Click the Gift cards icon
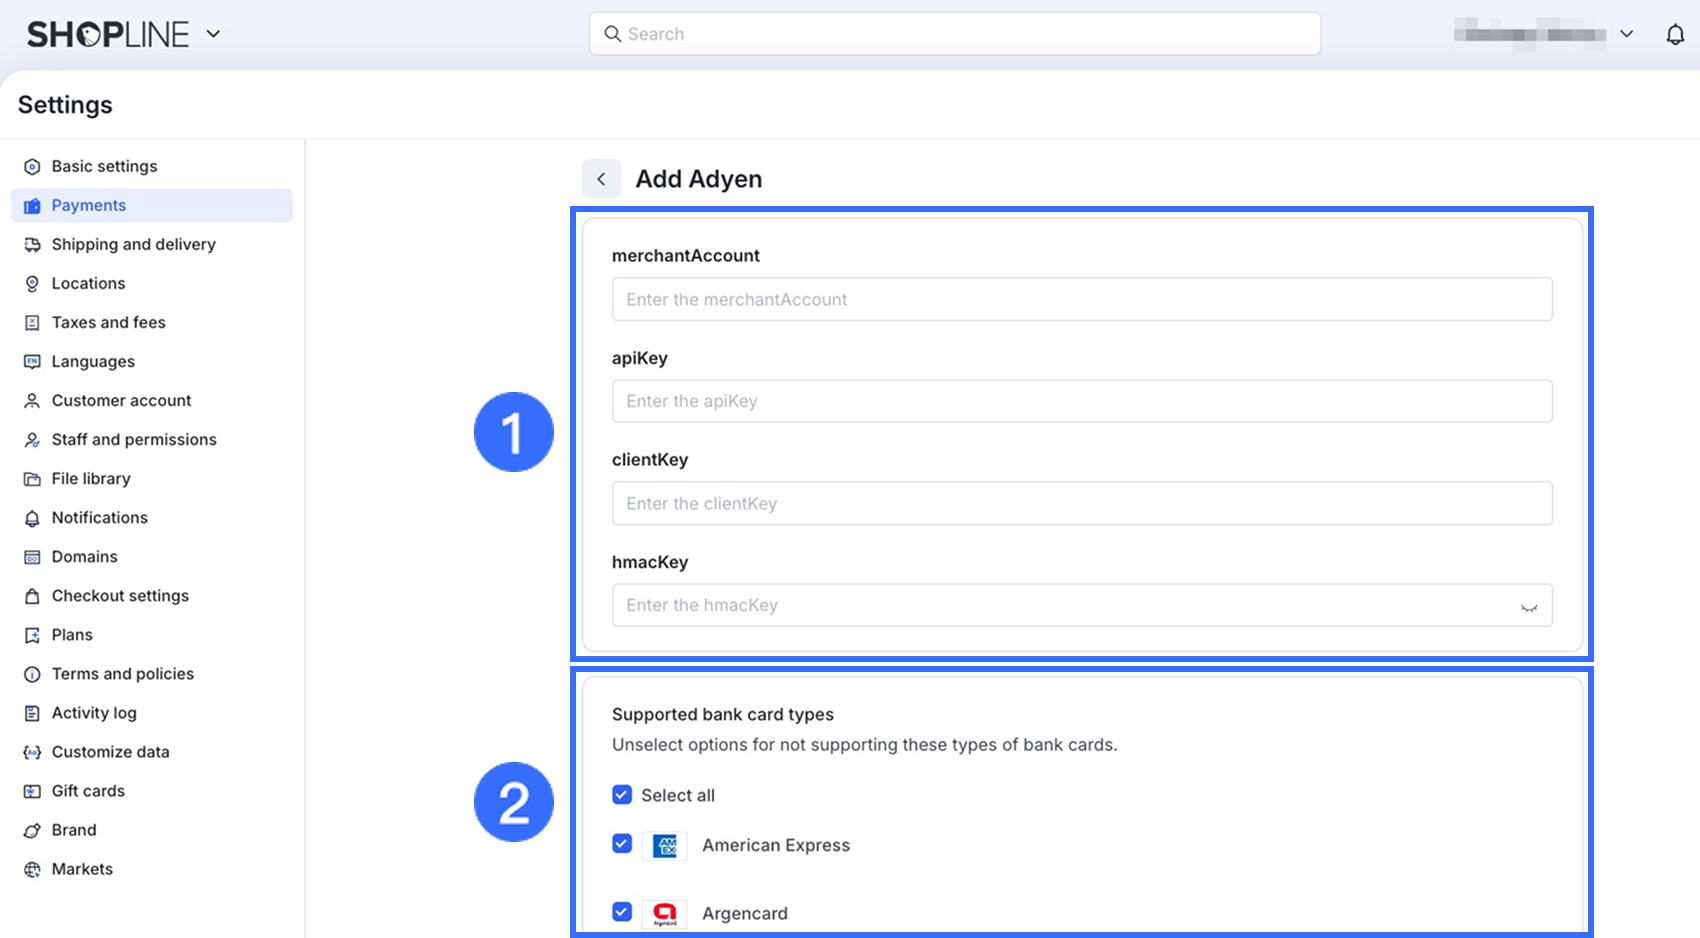Screen dimensions: 1700x938 click(x=32, y=791)
